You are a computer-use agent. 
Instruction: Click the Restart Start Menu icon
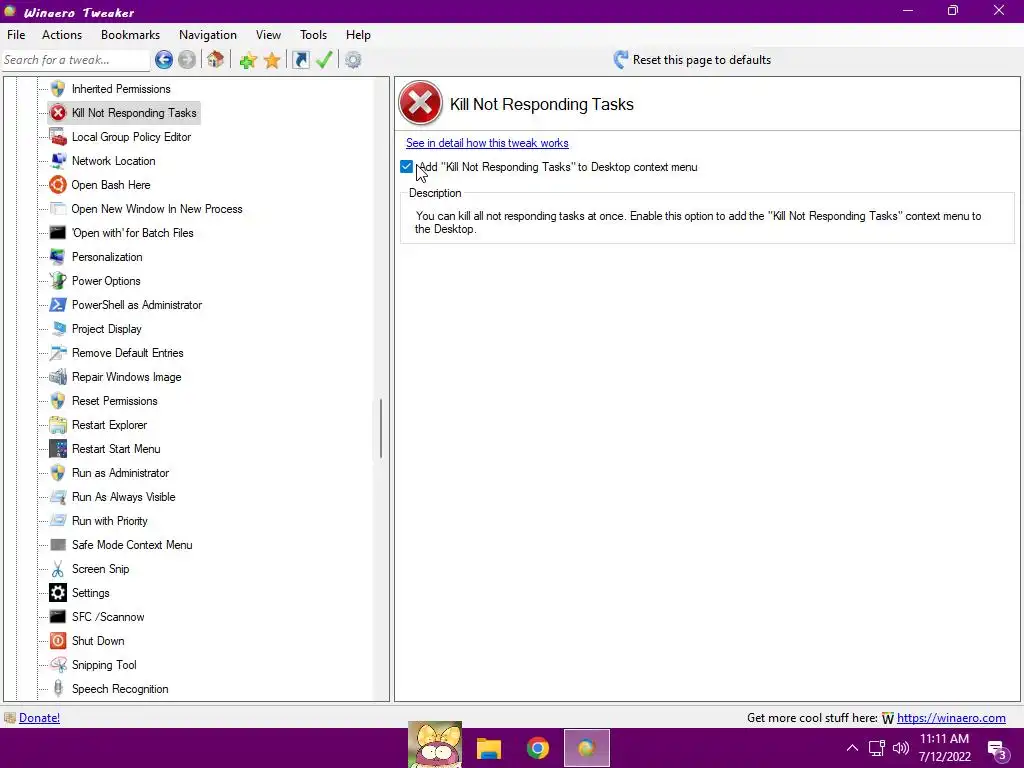[x=58, y=449]
